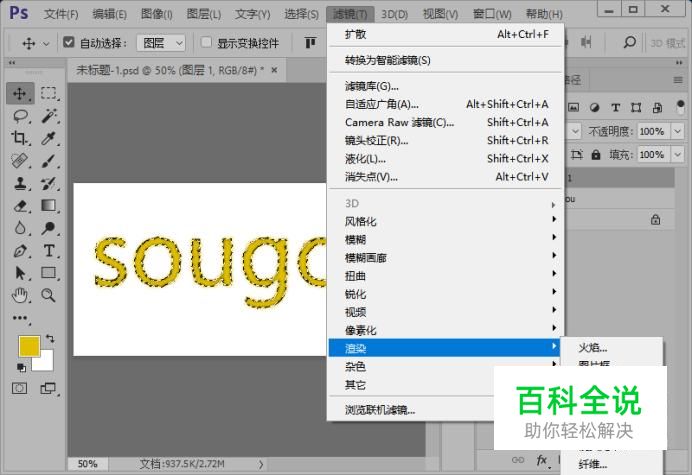Select the Brush tool
The image size is (692, 475).
[49, 161]
